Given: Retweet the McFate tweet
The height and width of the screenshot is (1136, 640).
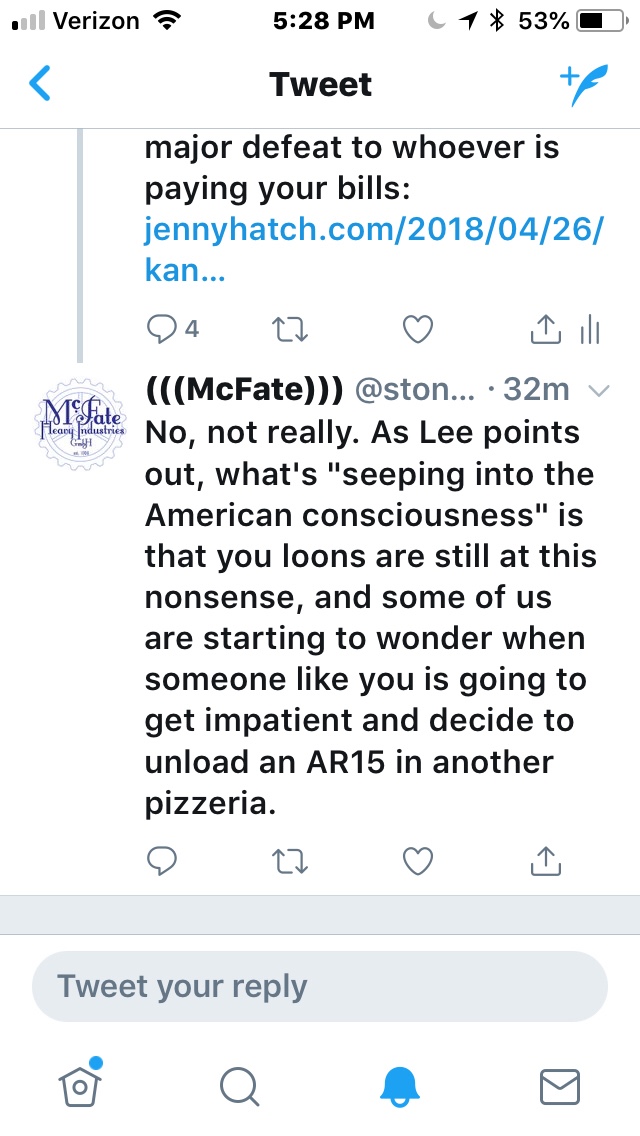Looking at the screenshot, I should [x=289, y=860].
